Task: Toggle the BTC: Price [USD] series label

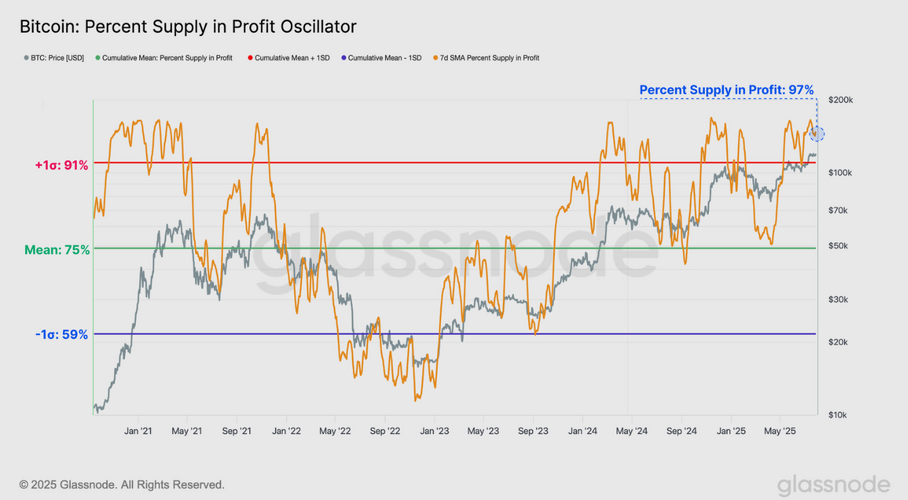Action: point(59,59)
